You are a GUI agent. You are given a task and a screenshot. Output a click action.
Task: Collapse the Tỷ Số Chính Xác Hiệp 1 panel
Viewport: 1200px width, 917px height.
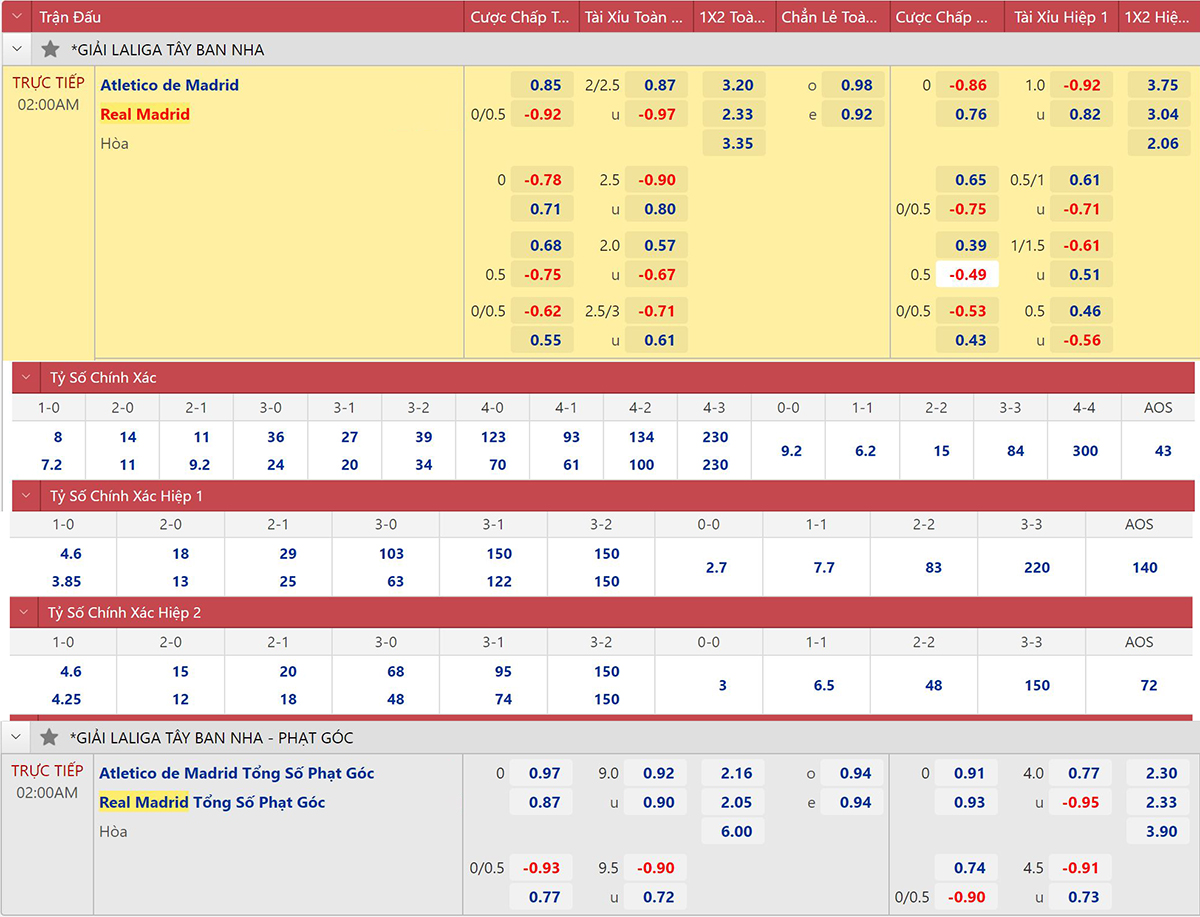pyautogui.click(x=28, y=496)
